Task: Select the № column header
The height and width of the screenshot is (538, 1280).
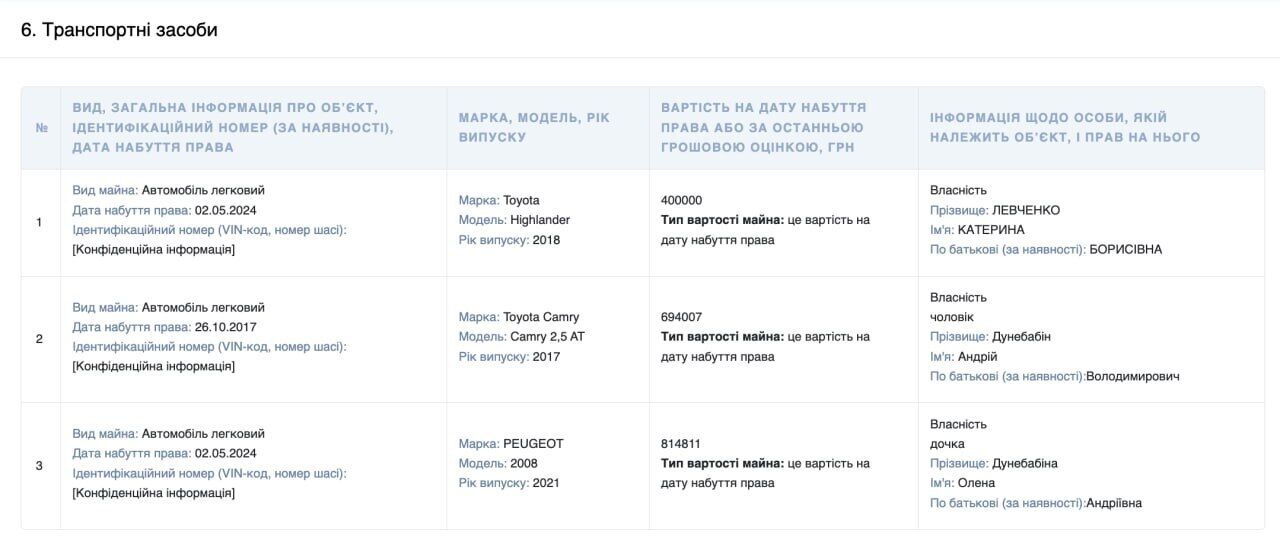Action: 41,128
